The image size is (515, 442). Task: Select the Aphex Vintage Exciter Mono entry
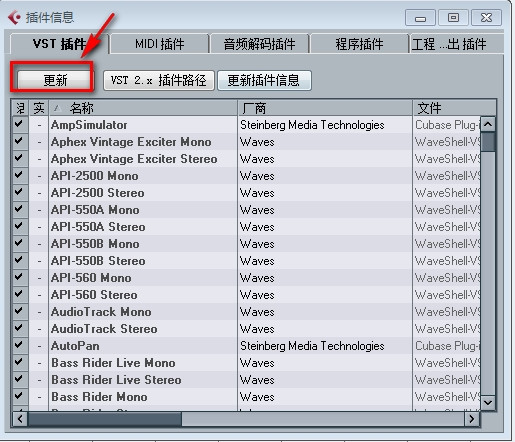(131, 142)
